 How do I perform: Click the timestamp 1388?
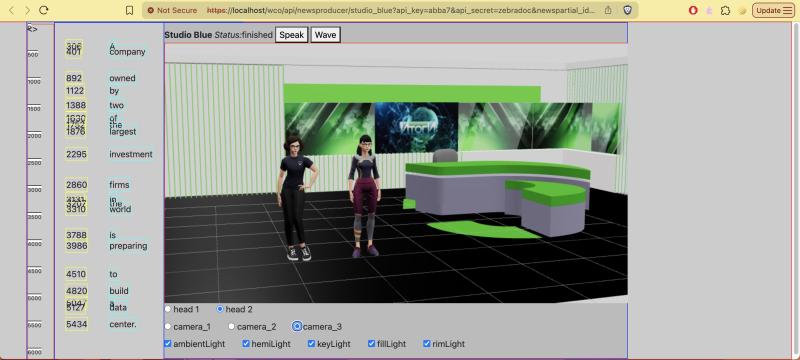pos(76,106)
